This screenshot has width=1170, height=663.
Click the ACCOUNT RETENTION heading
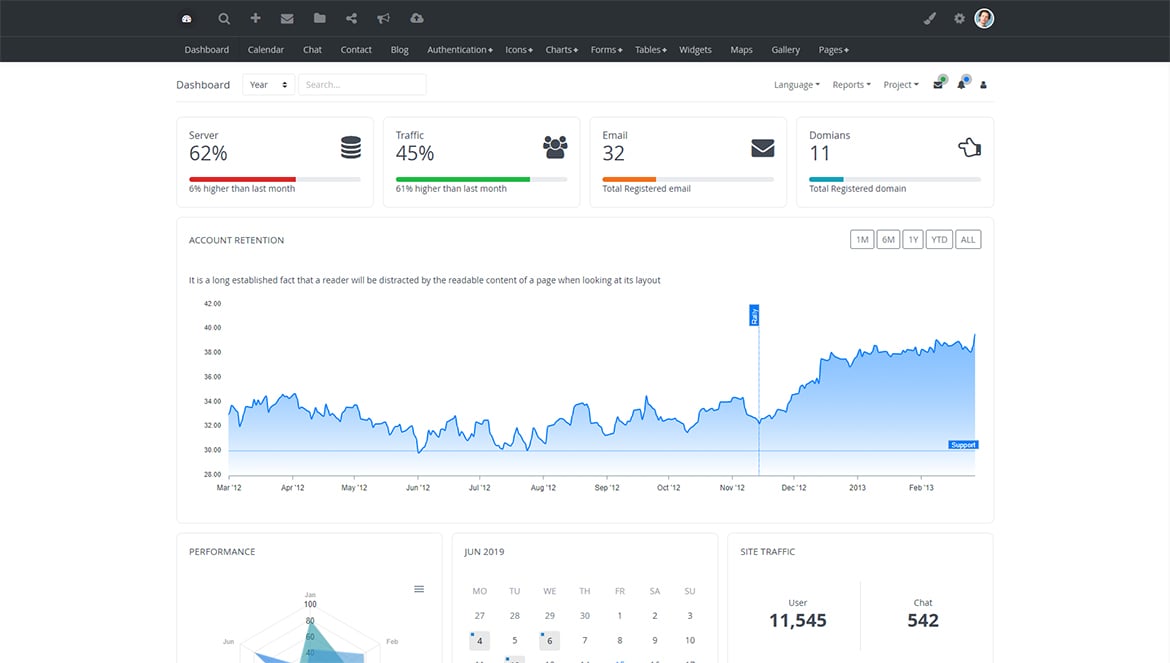(x=237, y=240)
